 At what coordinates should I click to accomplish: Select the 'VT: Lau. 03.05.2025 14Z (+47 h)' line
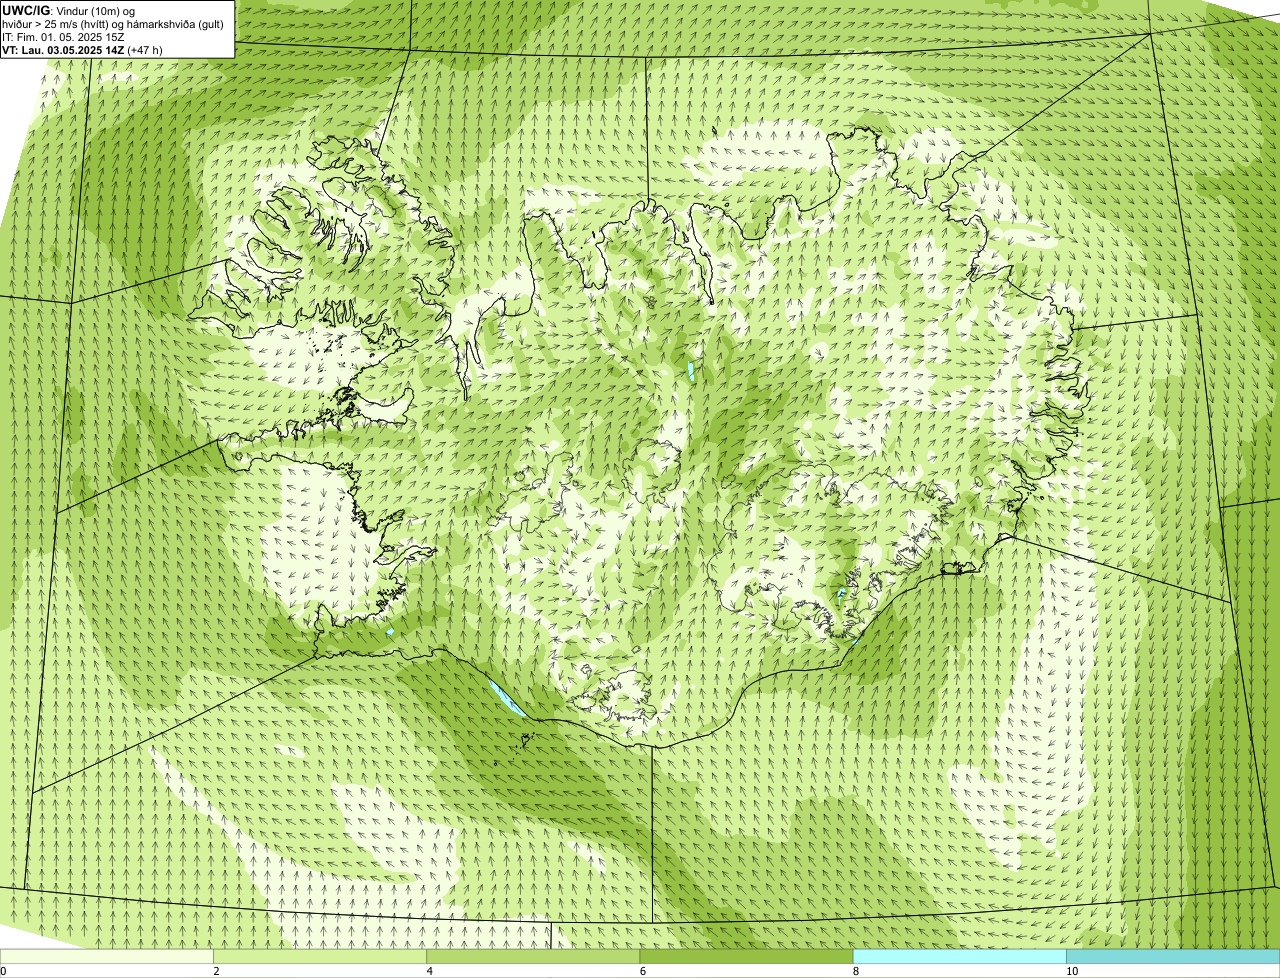83,49
